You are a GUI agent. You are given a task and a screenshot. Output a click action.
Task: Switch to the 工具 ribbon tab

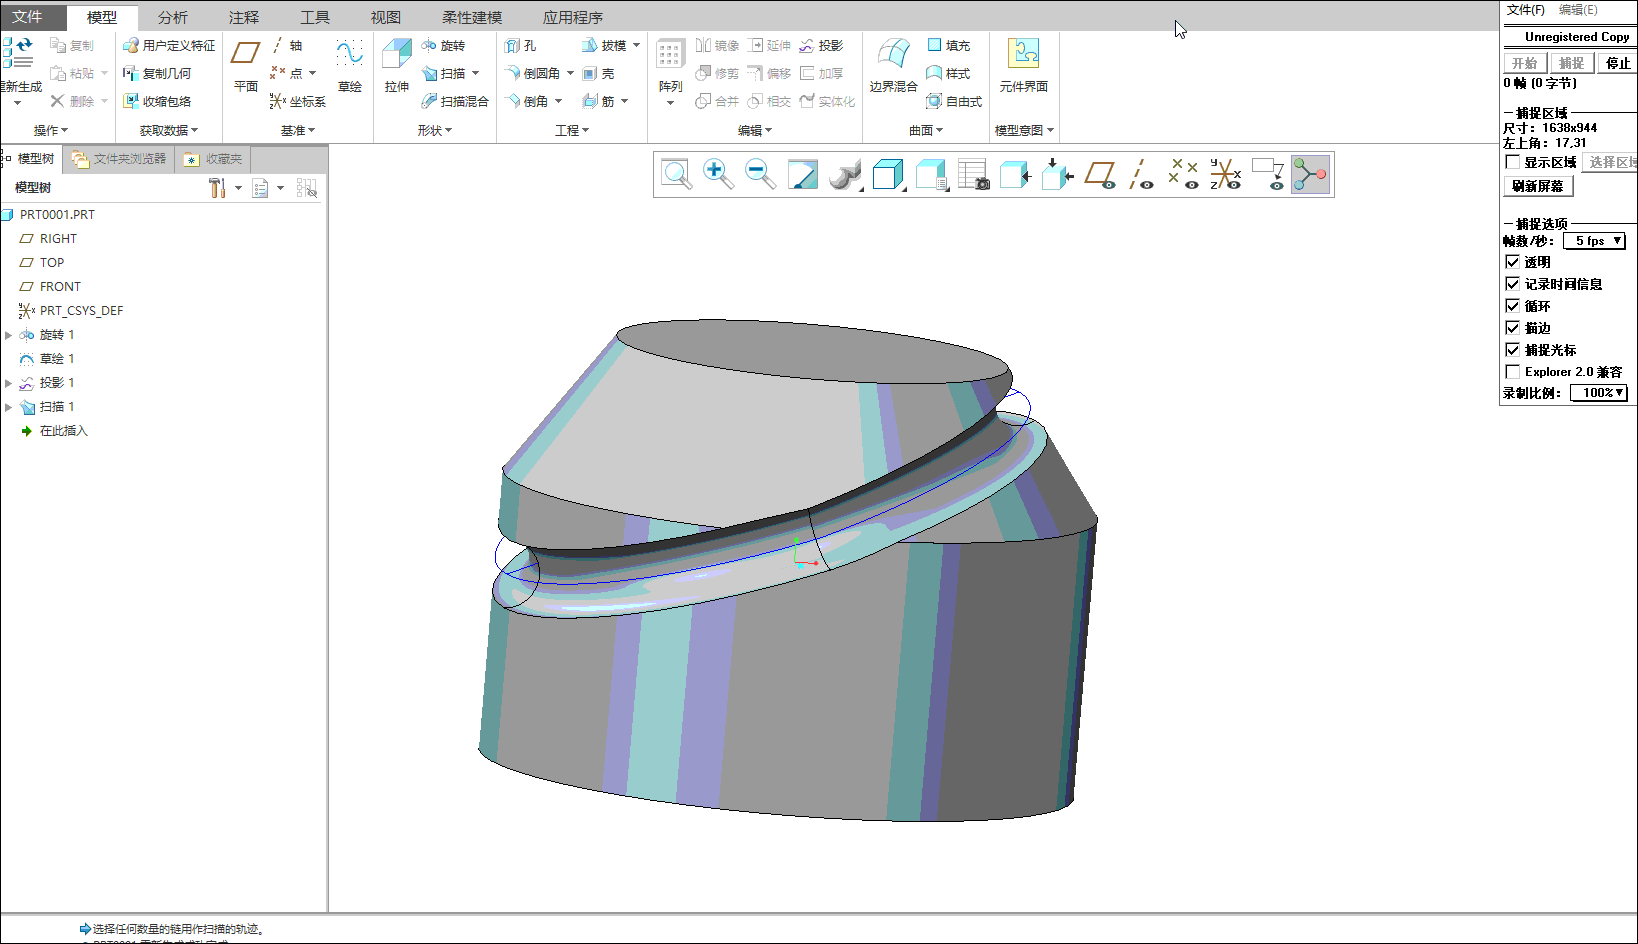point(315,17)
